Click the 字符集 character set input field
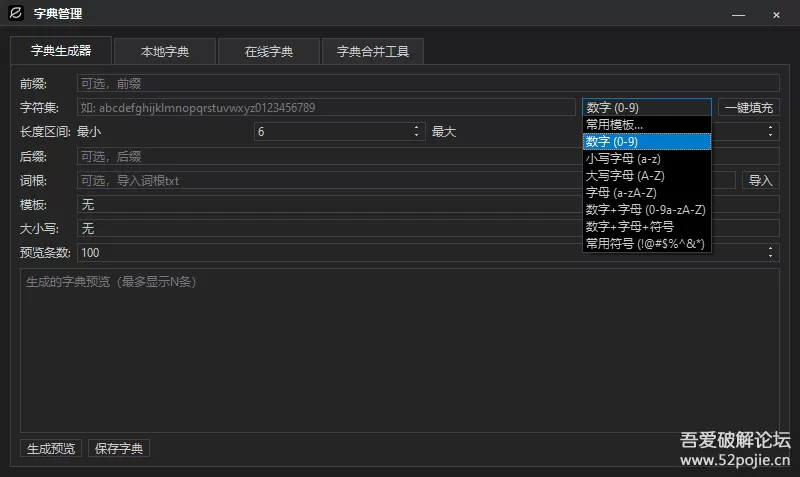Screen dimensions: 800x477 point(326,107)
